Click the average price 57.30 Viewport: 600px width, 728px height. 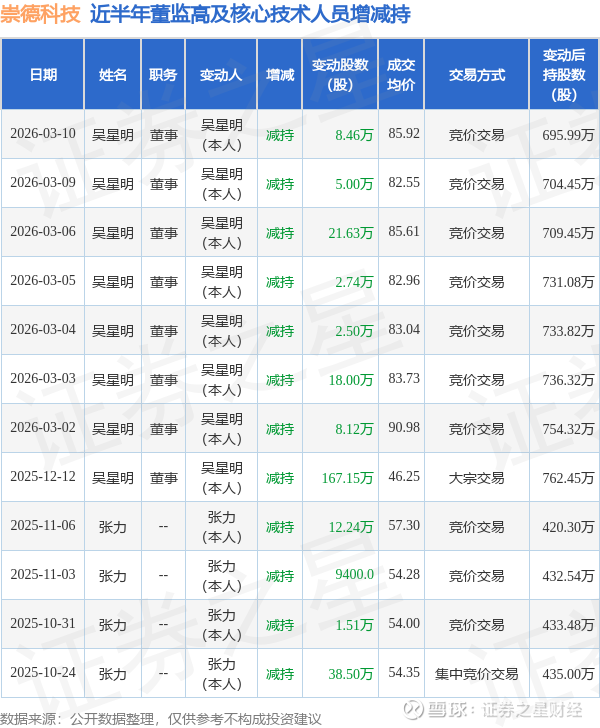[x=404, y=526]
